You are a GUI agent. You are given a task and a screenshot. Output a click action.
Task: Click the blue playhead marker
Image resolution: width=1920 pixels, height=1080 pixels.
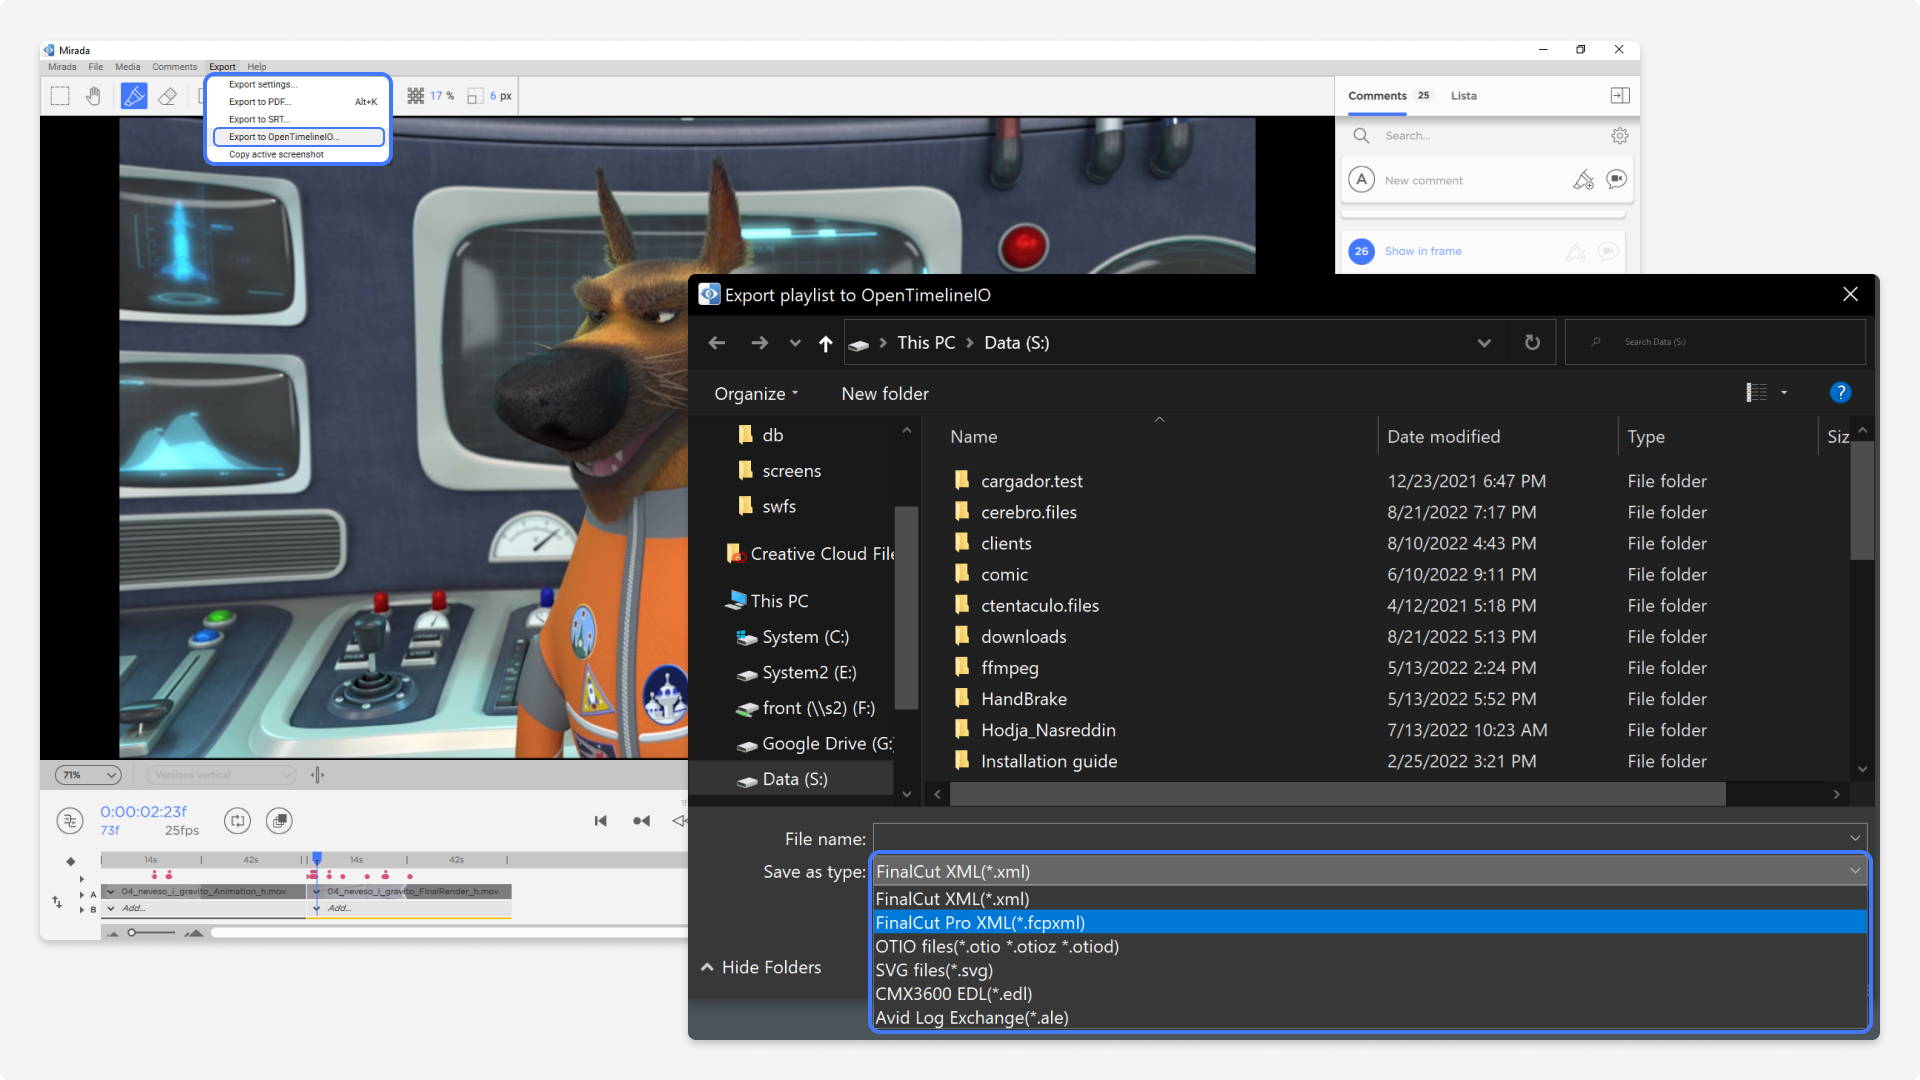[317, 858]
